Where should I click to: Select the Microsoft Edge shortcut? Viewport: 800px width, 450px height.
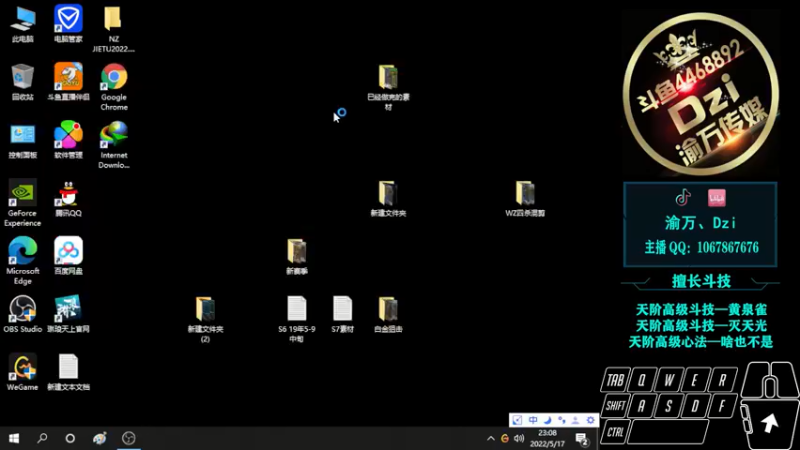[22, 261]
